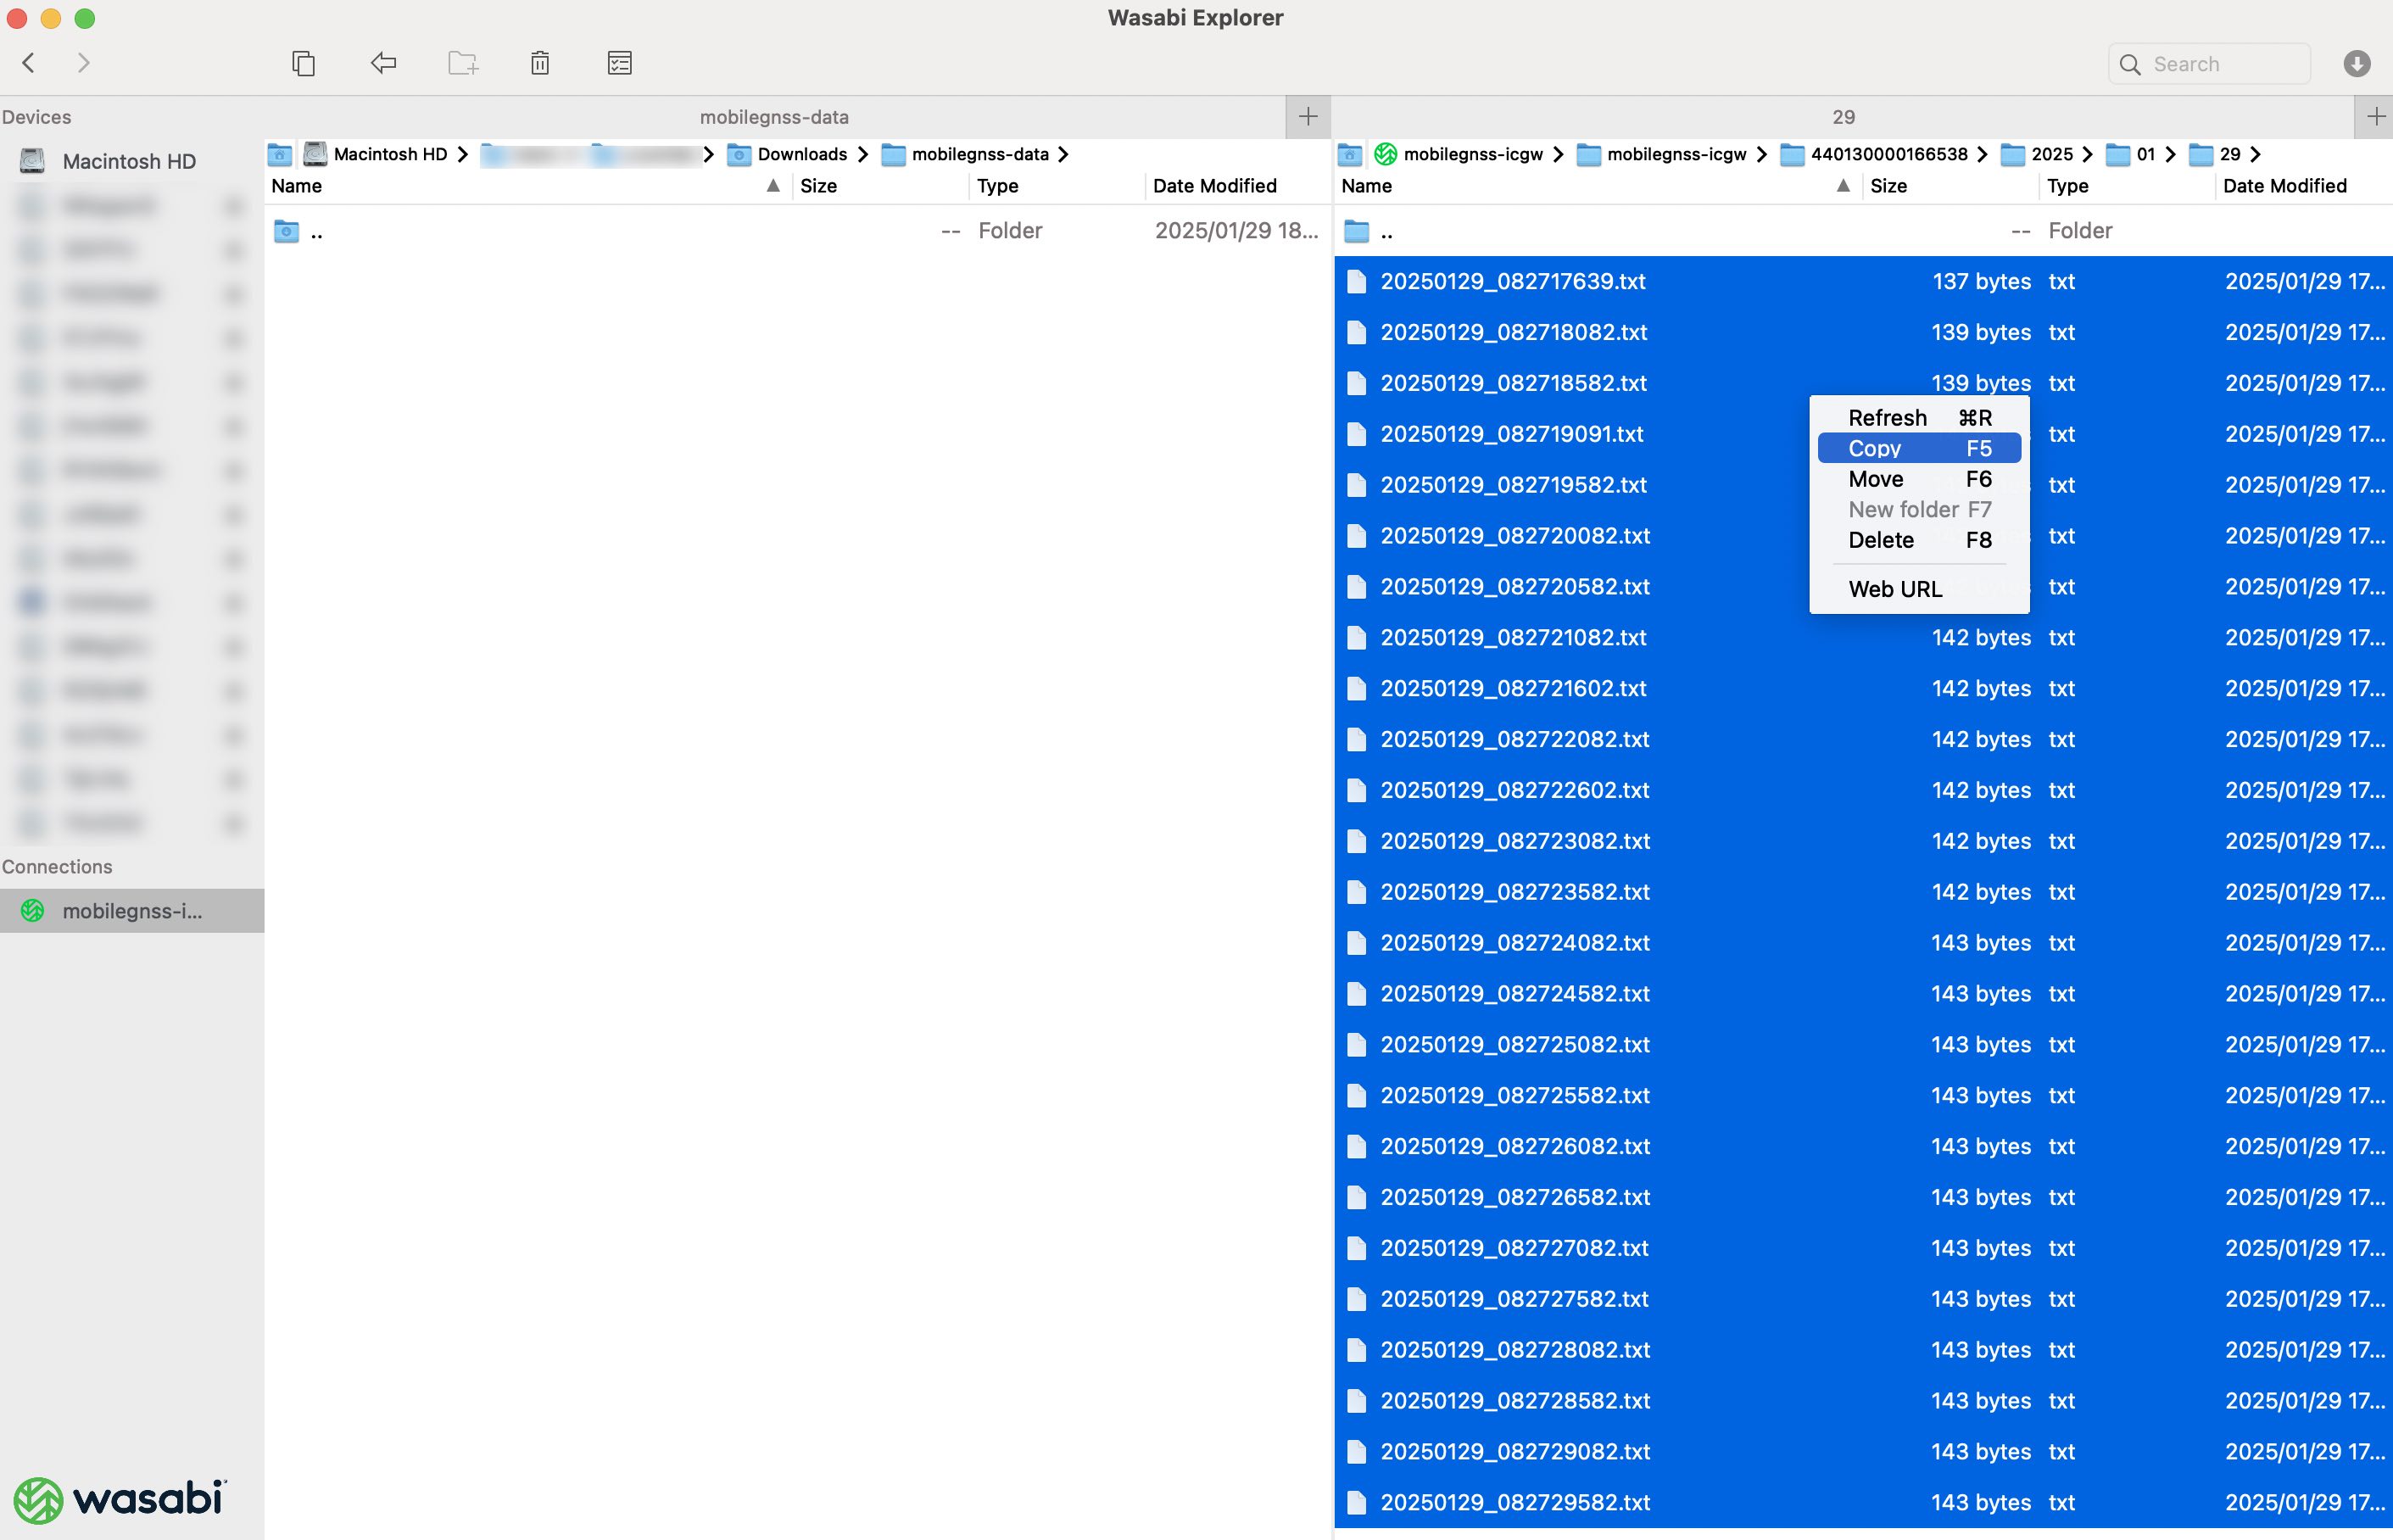Expand chevron after 440130000166538 breadcrumb

click(1982, 154)
